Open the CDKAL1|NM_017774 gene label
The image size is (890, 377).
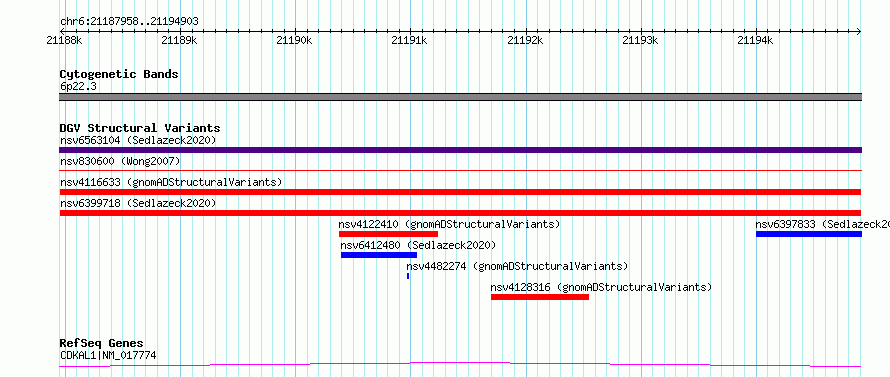[108, 356]
